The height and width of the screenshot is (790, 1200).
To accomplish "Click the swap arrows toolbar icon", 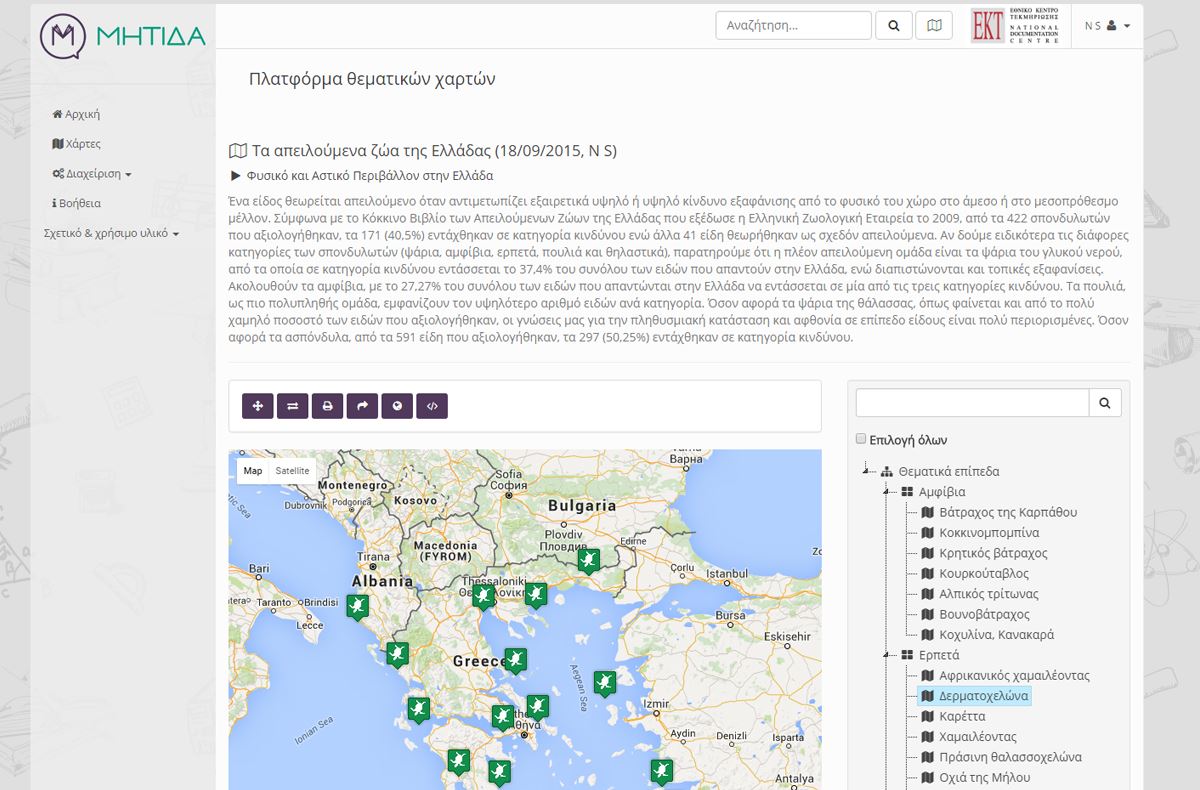I will coord(292,406).
